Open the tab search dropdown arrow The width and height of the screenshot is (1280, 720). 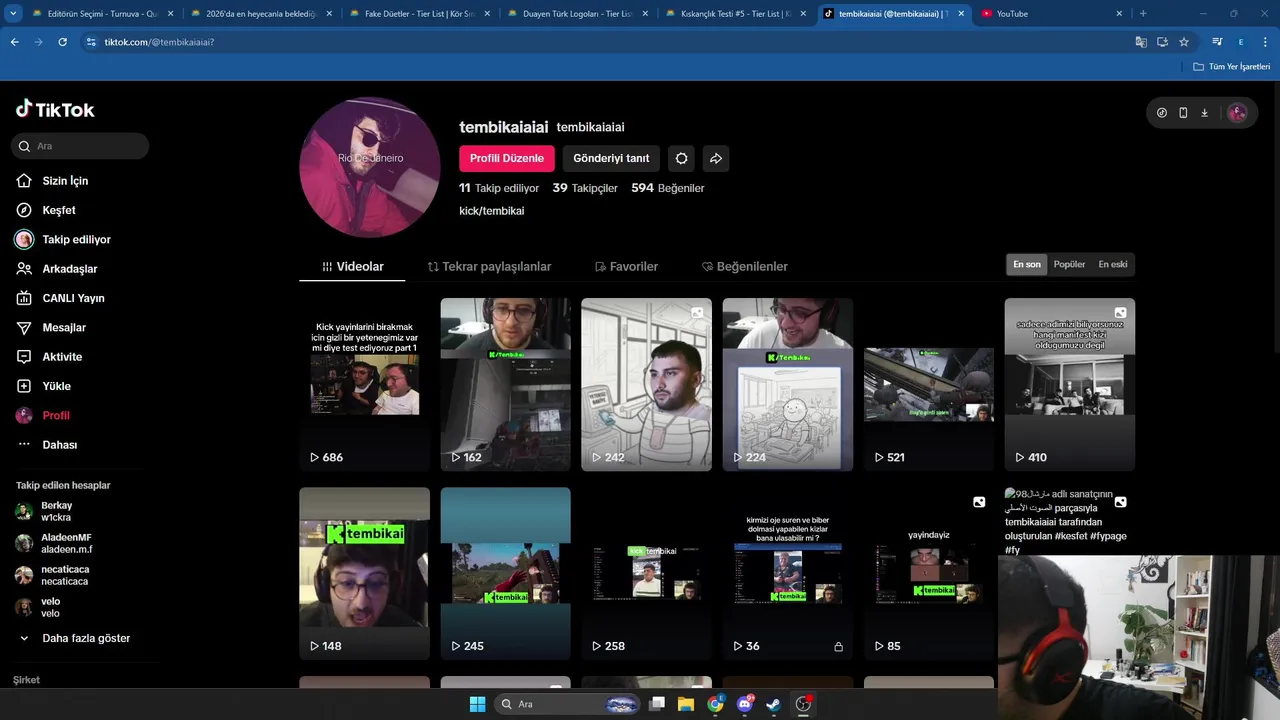click(x=13, y=14)
